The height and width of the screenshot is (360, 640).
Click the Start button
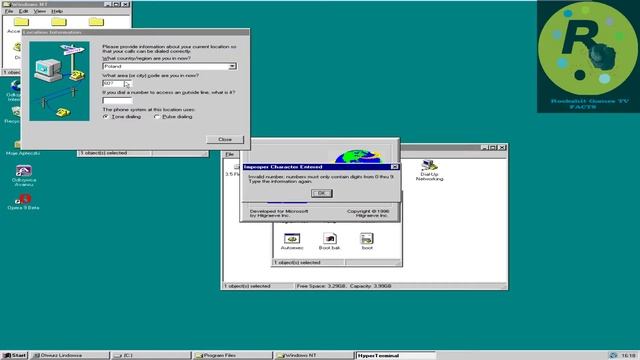coord(14,356)
